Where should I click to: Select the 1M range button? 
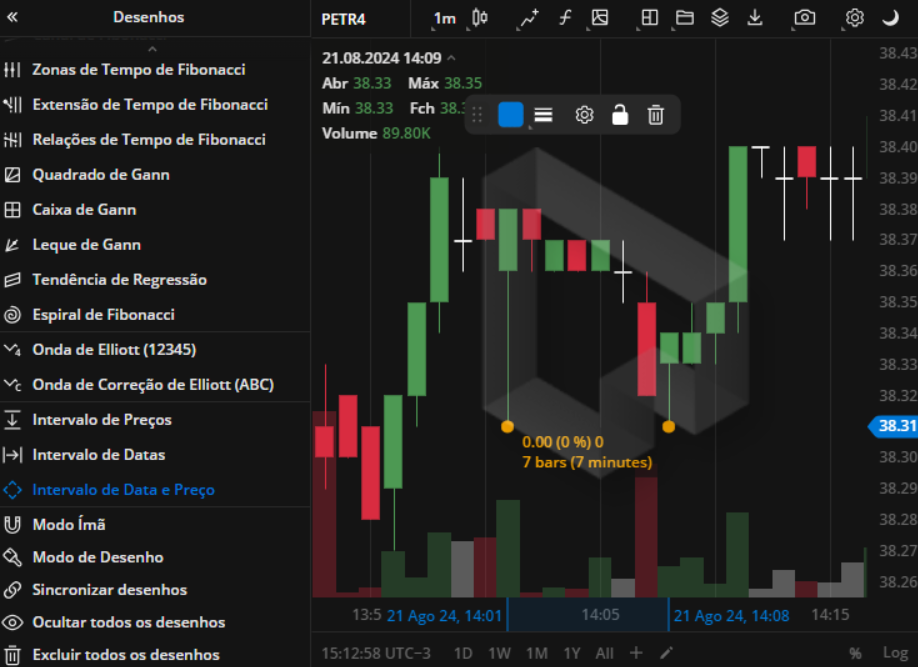[536, 653]
